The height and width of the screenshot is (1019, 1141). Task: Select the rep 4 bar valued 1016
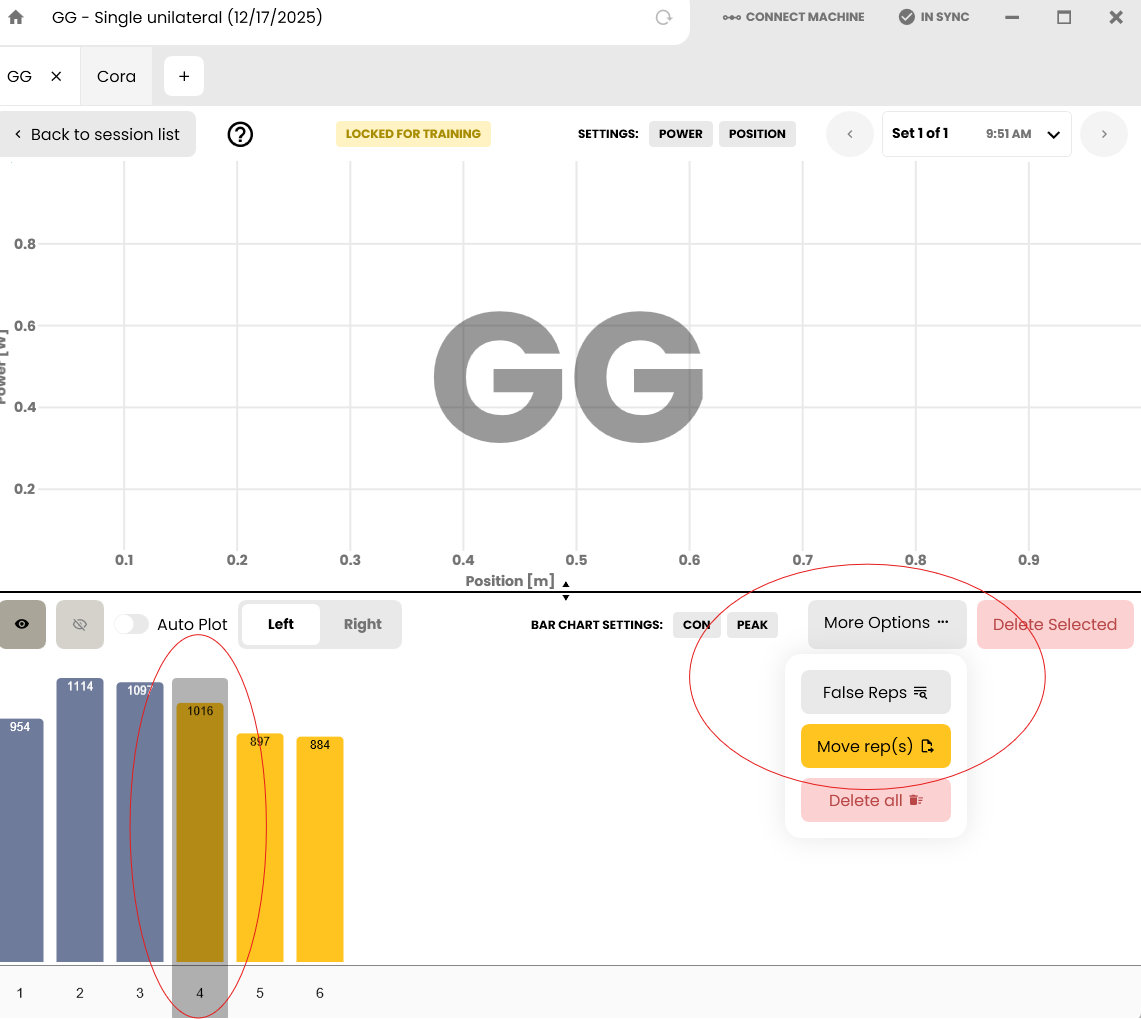[200, 832]
